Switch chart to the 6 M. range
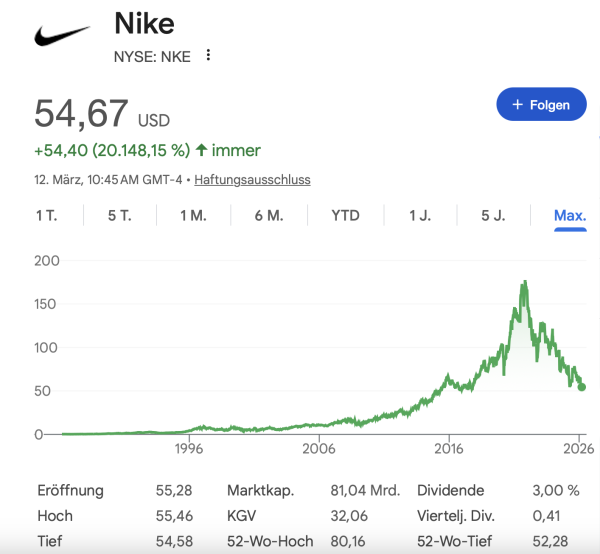The height and width of the screenshot is (554, 600). [268, 216]
